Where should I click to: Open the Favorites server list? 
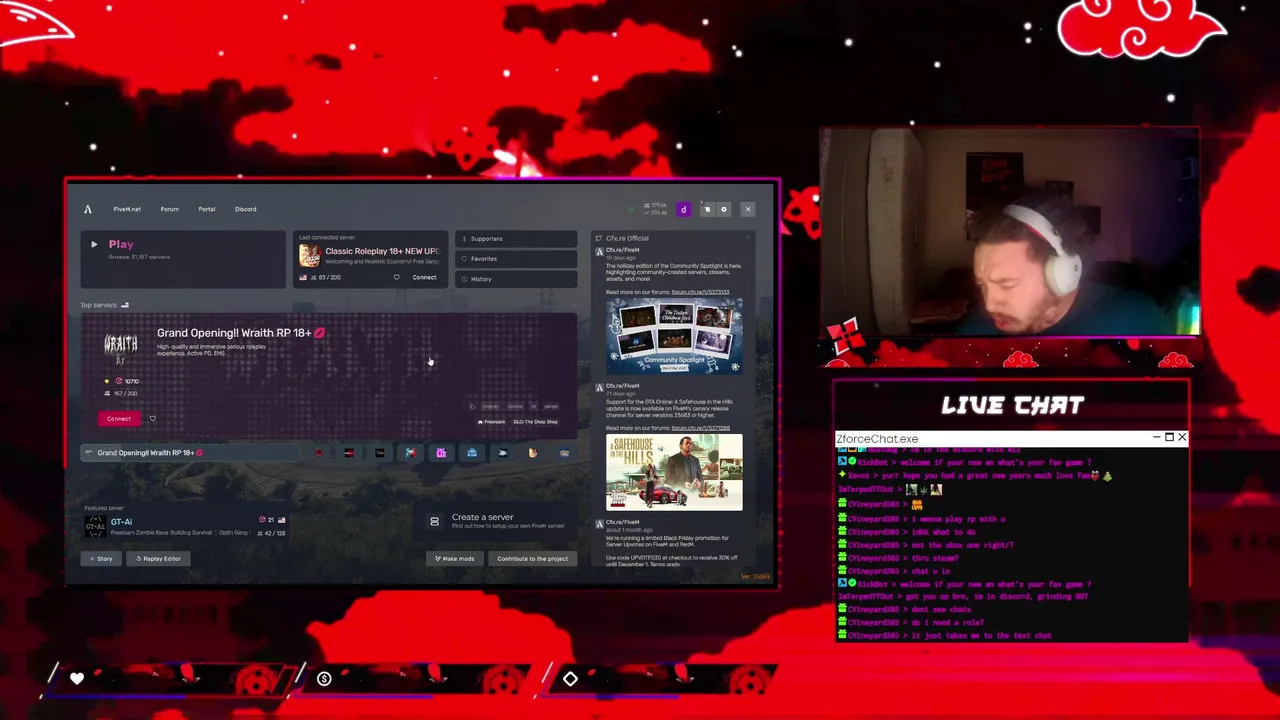point(516,259)
